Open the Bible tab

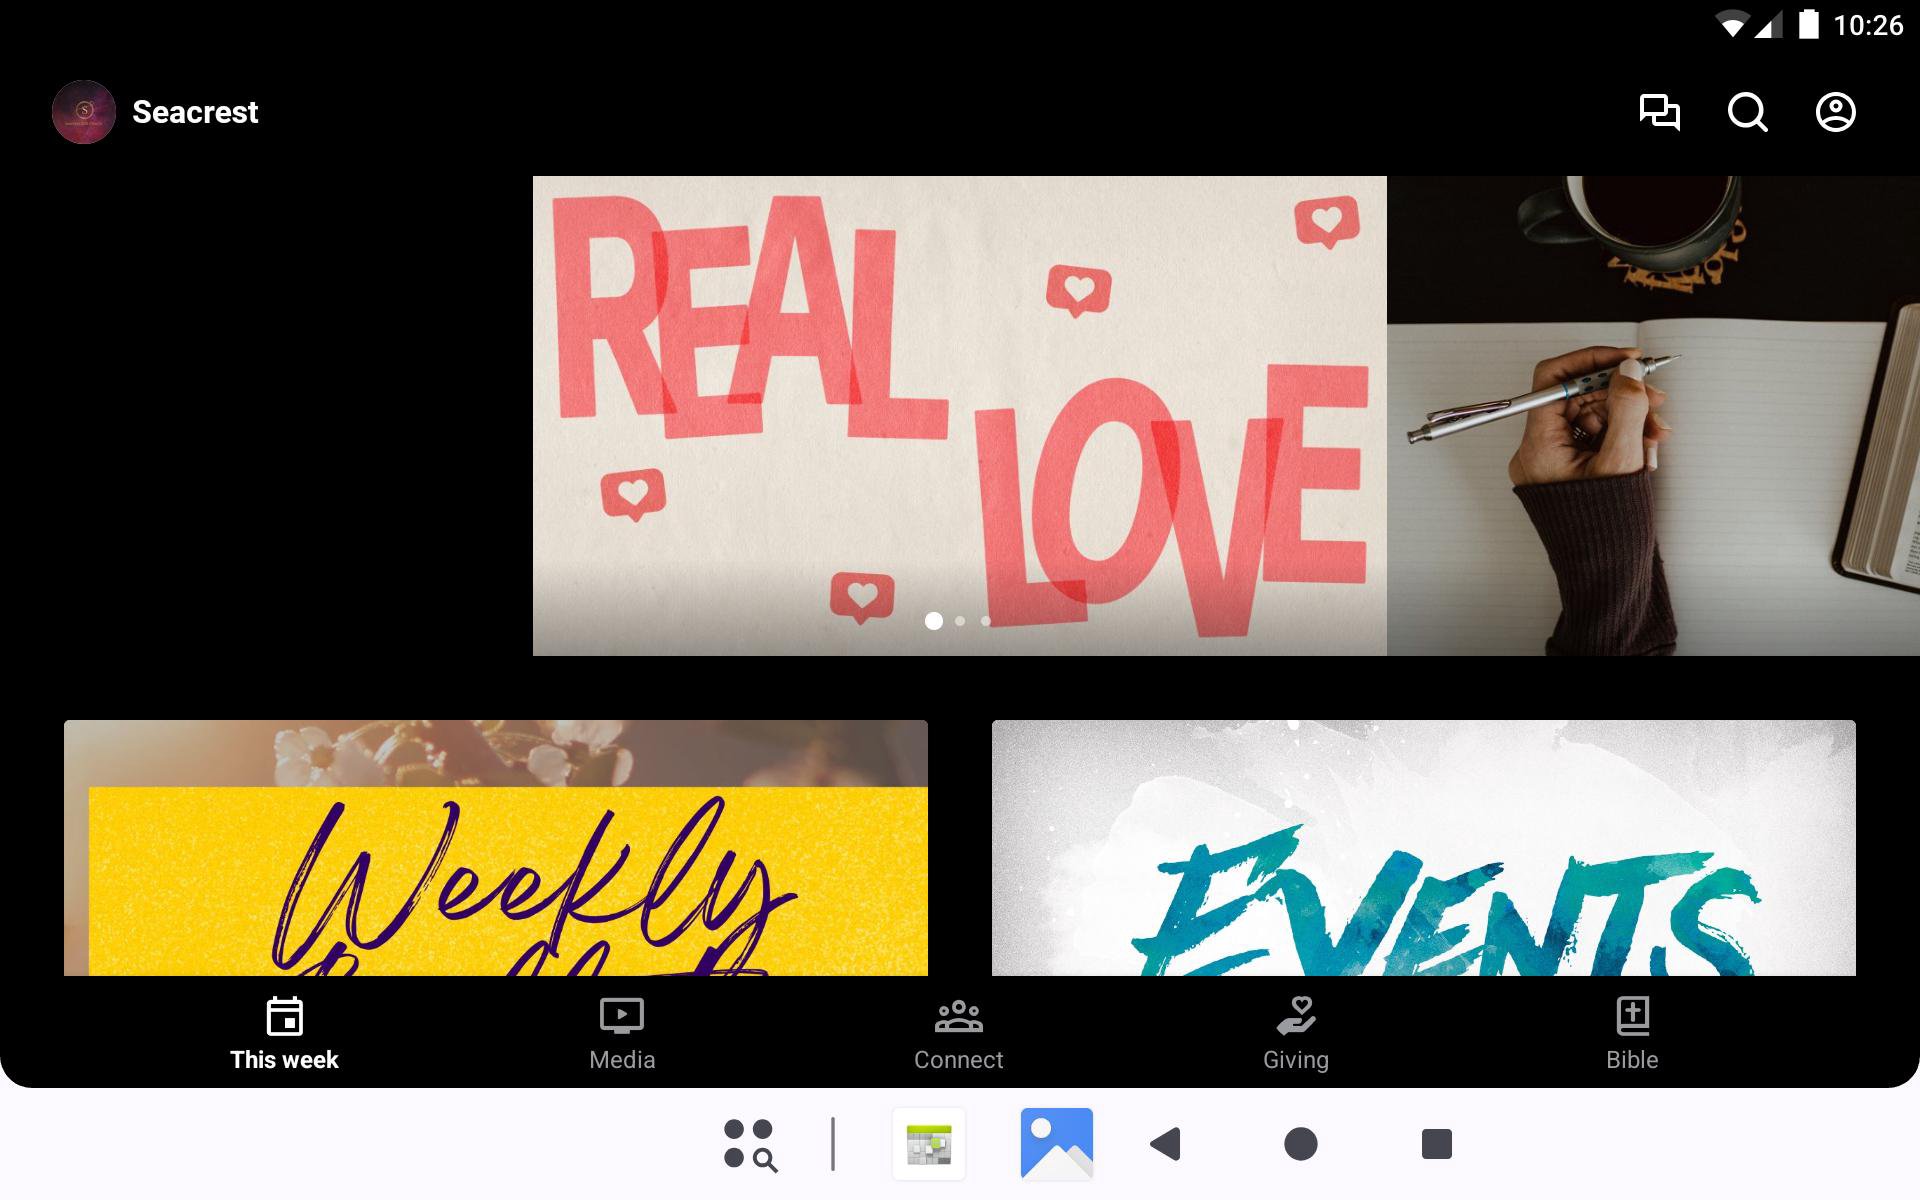click(1632, 1035)
